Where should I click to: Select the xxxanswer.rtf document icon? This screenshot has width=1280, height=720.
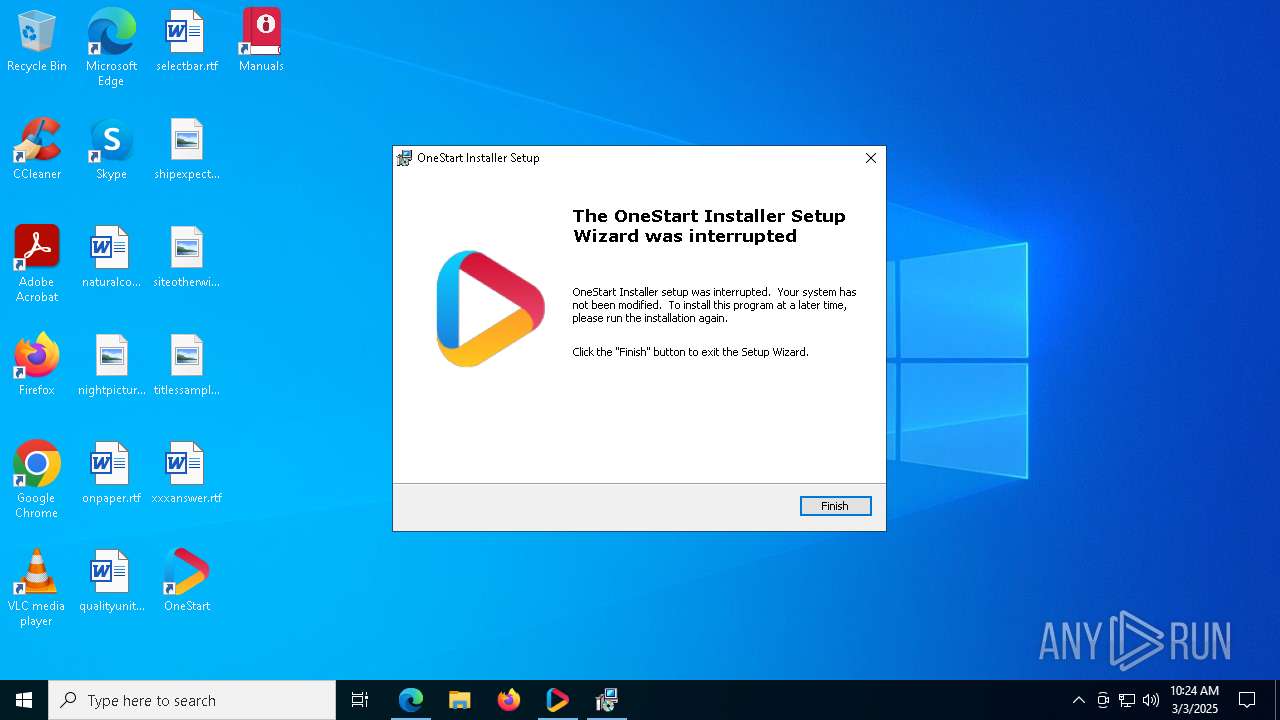tap(186, 473)
